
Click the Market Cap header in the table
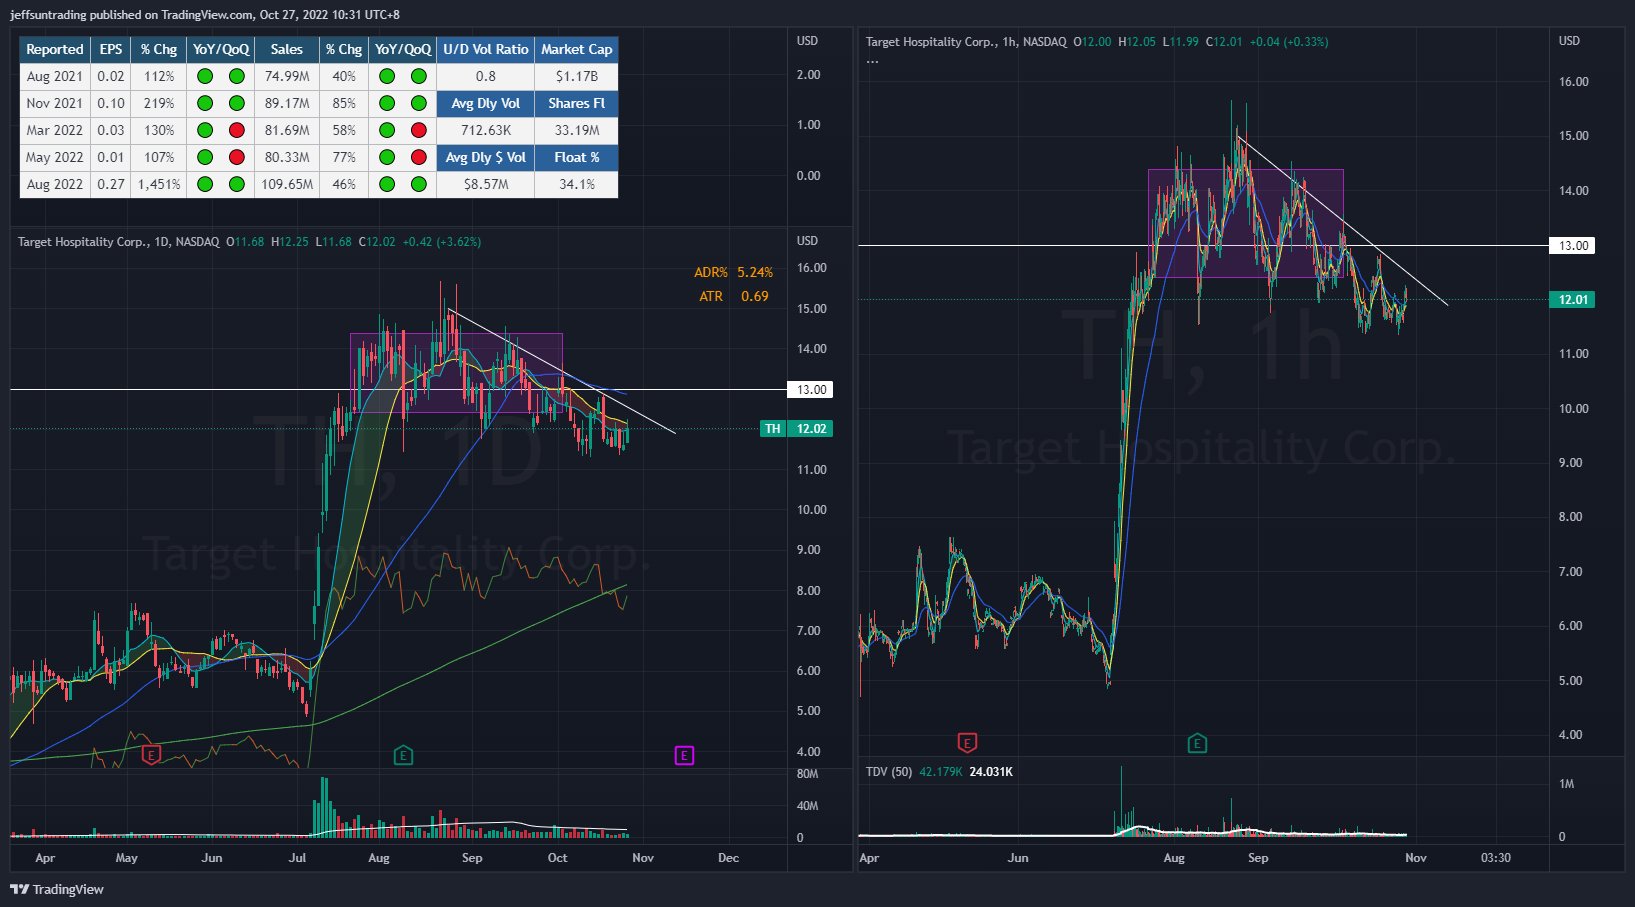[x=576, y=49]
